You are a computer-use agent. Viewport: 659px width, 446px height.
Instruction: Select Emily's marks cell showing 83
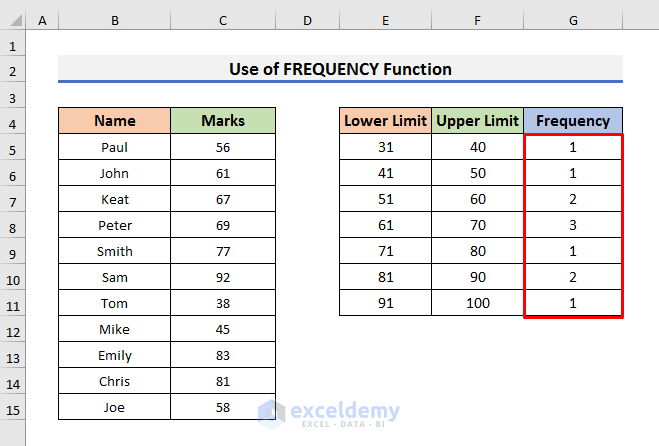pos(223,355)
